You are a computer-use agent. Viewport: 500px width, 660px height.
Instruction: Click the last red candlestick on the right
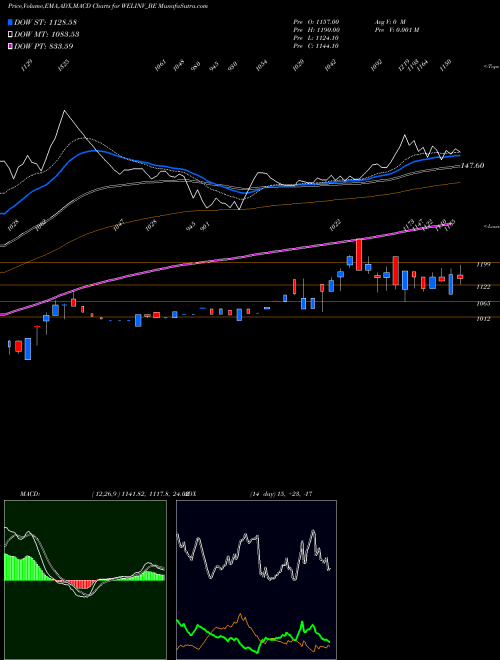coord(460,277)
